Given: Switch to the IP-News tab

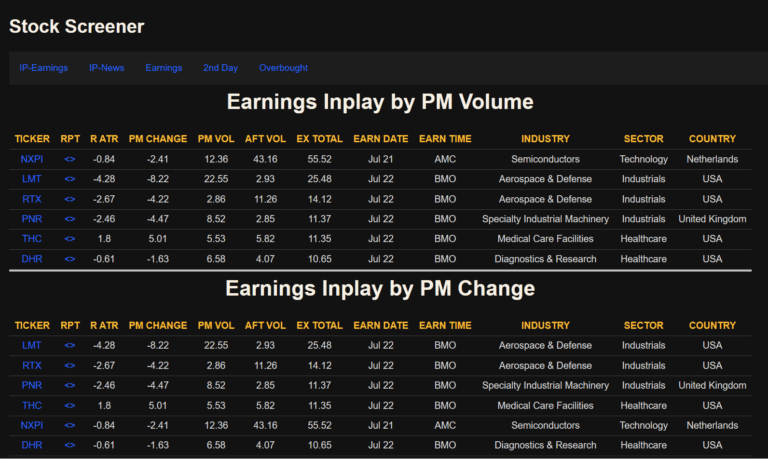Looking at the screenshot, I should click(106, 68).
